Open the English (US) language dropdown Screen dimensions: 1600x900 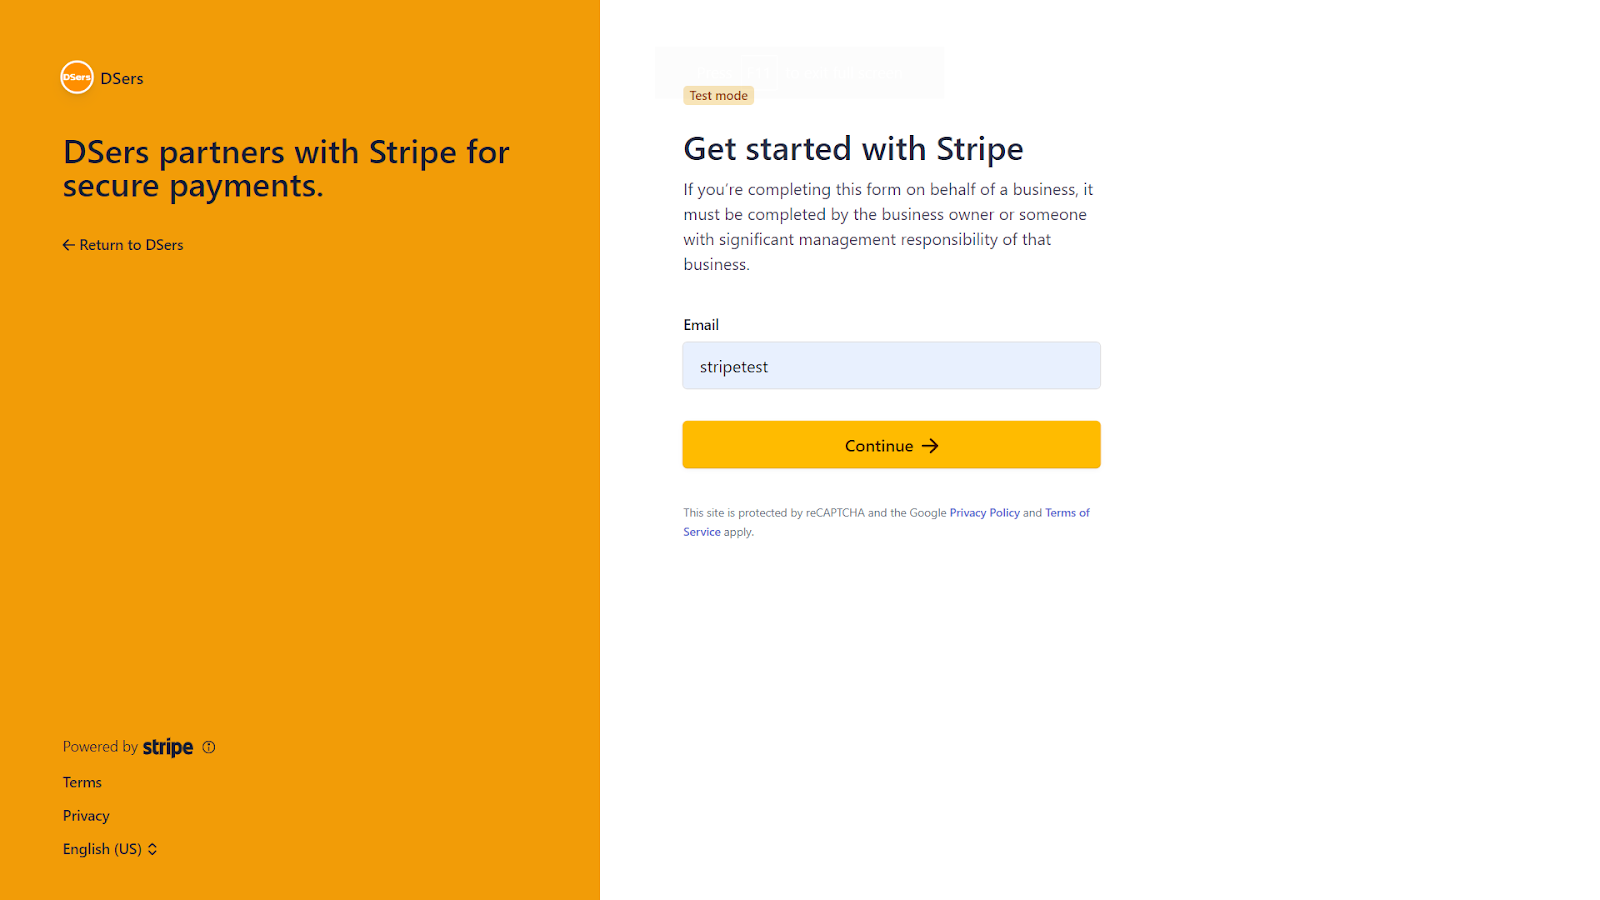click(x=110, y=849)
